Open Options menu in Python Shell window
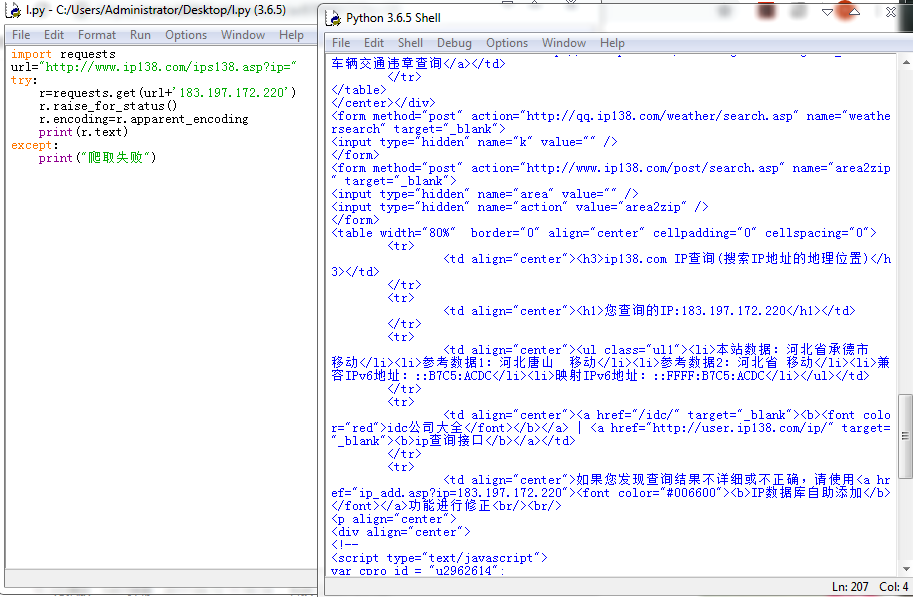913x597 pixels. point(507,43)
